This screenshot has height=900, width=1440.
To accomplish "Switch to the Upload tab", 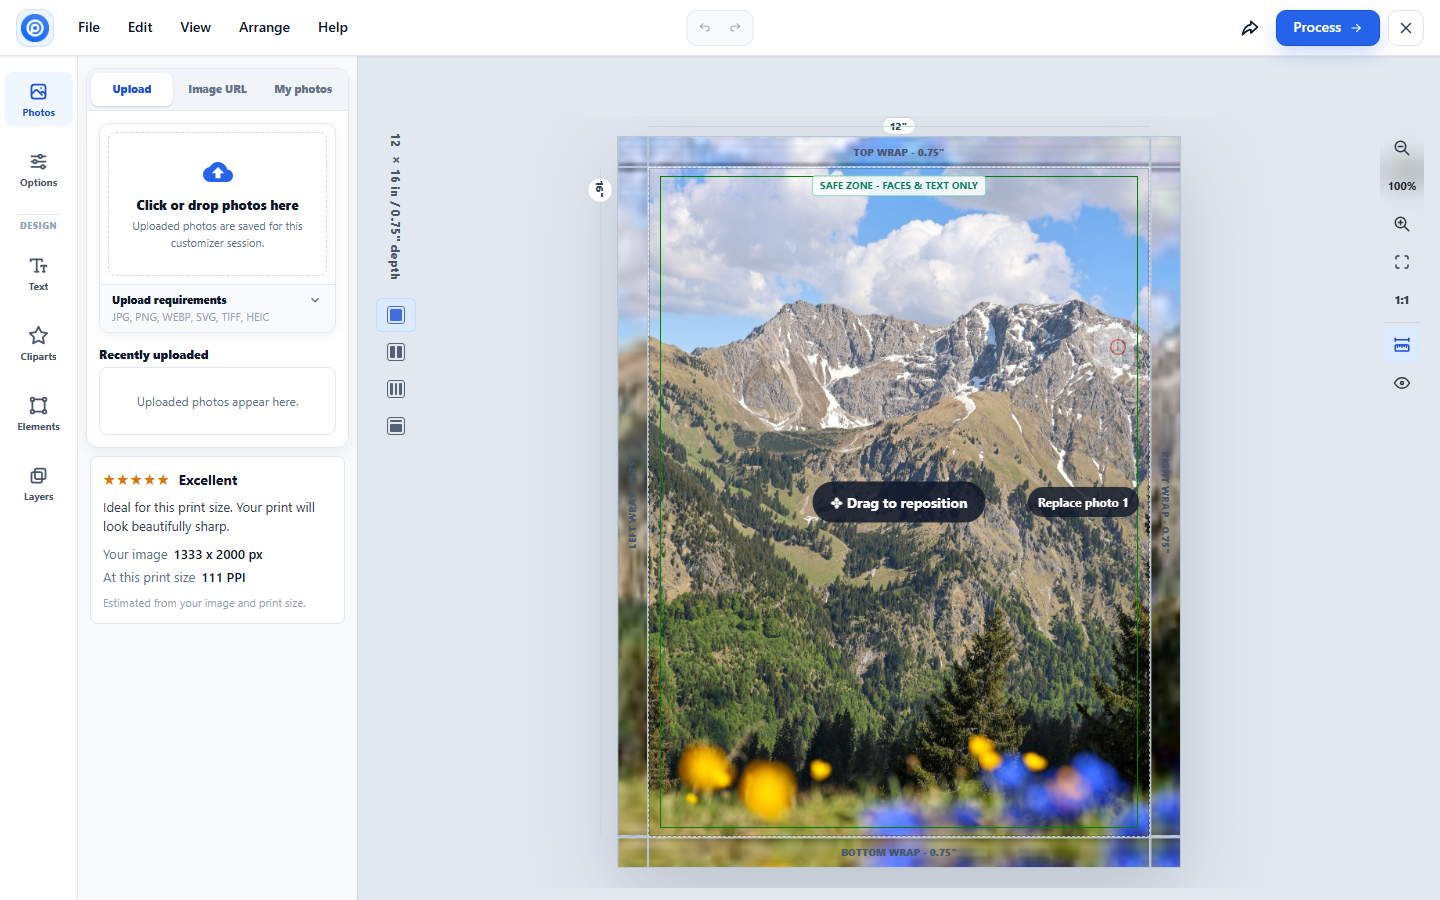I will click(x=132, y=89).
